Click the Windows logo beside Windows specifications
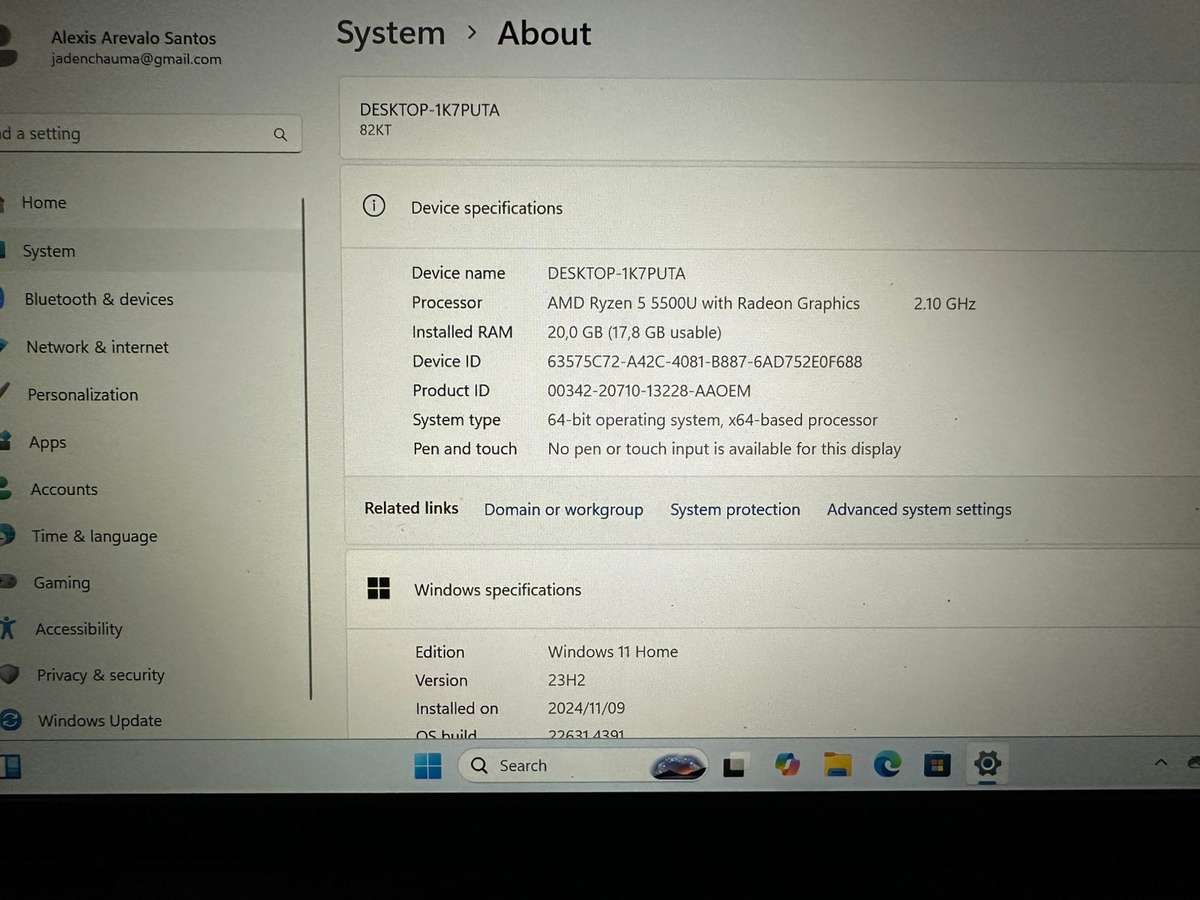This screenshot has height=900, width=1200. 379,589
